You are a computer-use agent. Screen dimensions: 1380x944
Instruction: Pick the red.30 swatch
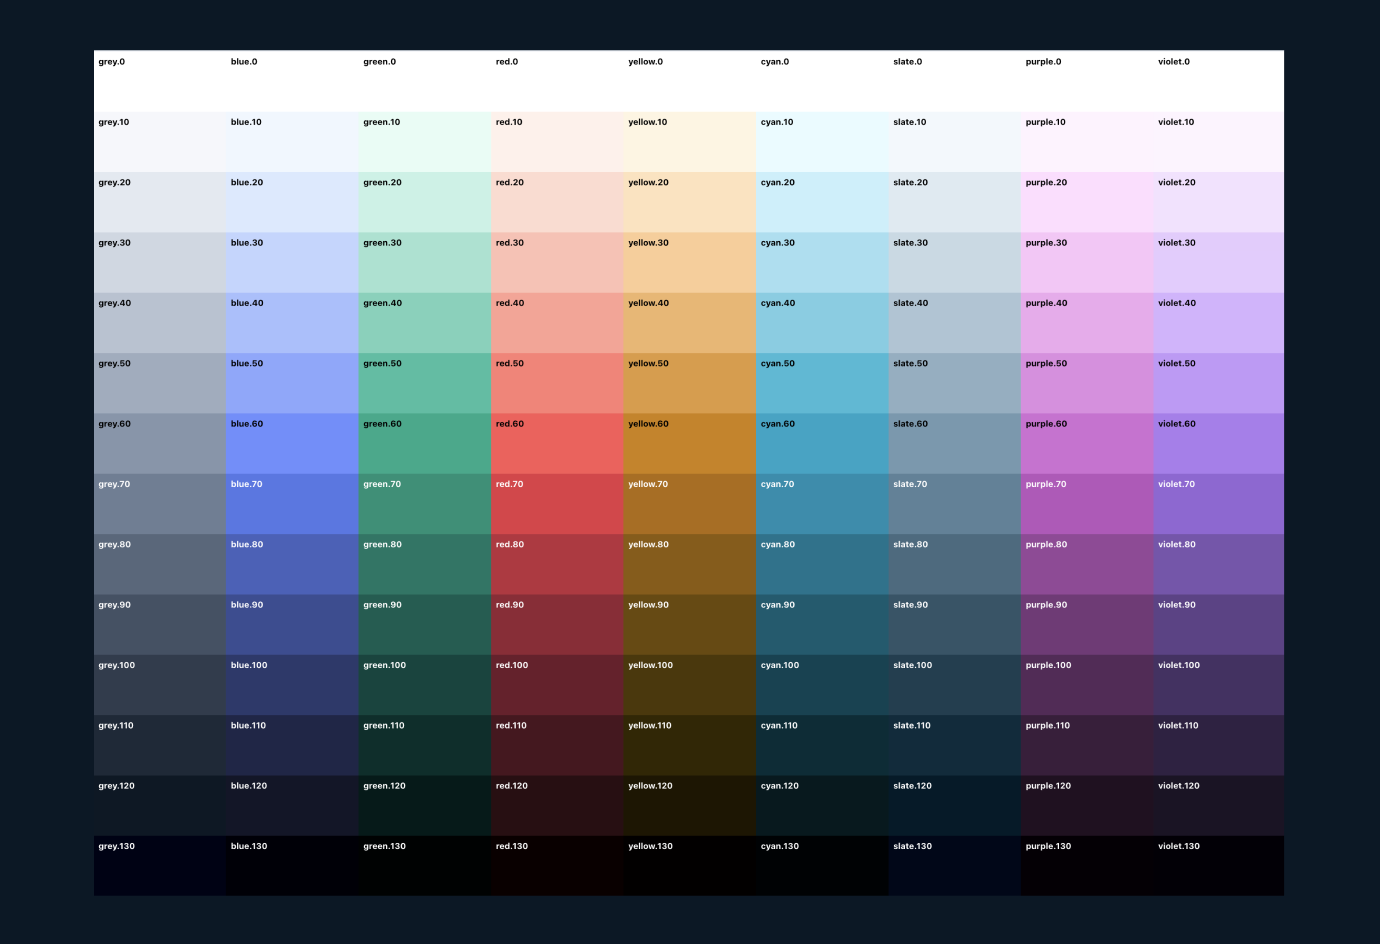557,262
